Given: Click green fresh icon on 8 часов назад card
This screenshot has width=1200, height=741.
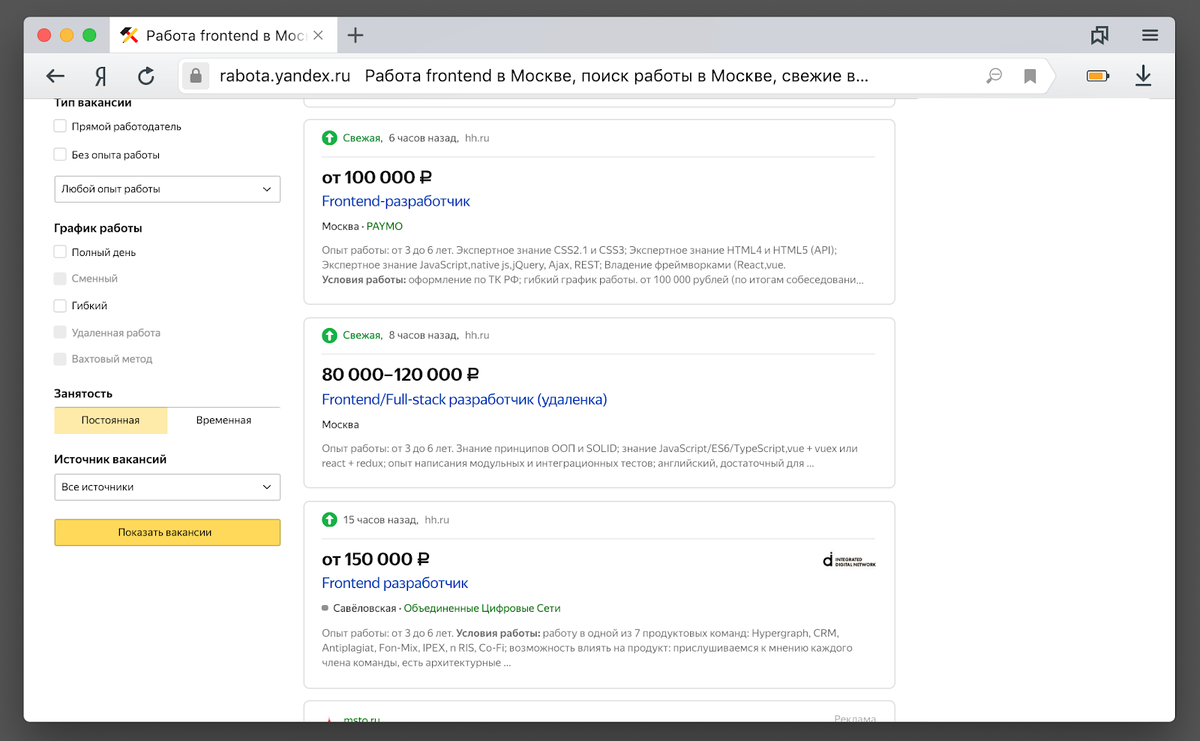Looking at the screenshot, I should 330,336.
